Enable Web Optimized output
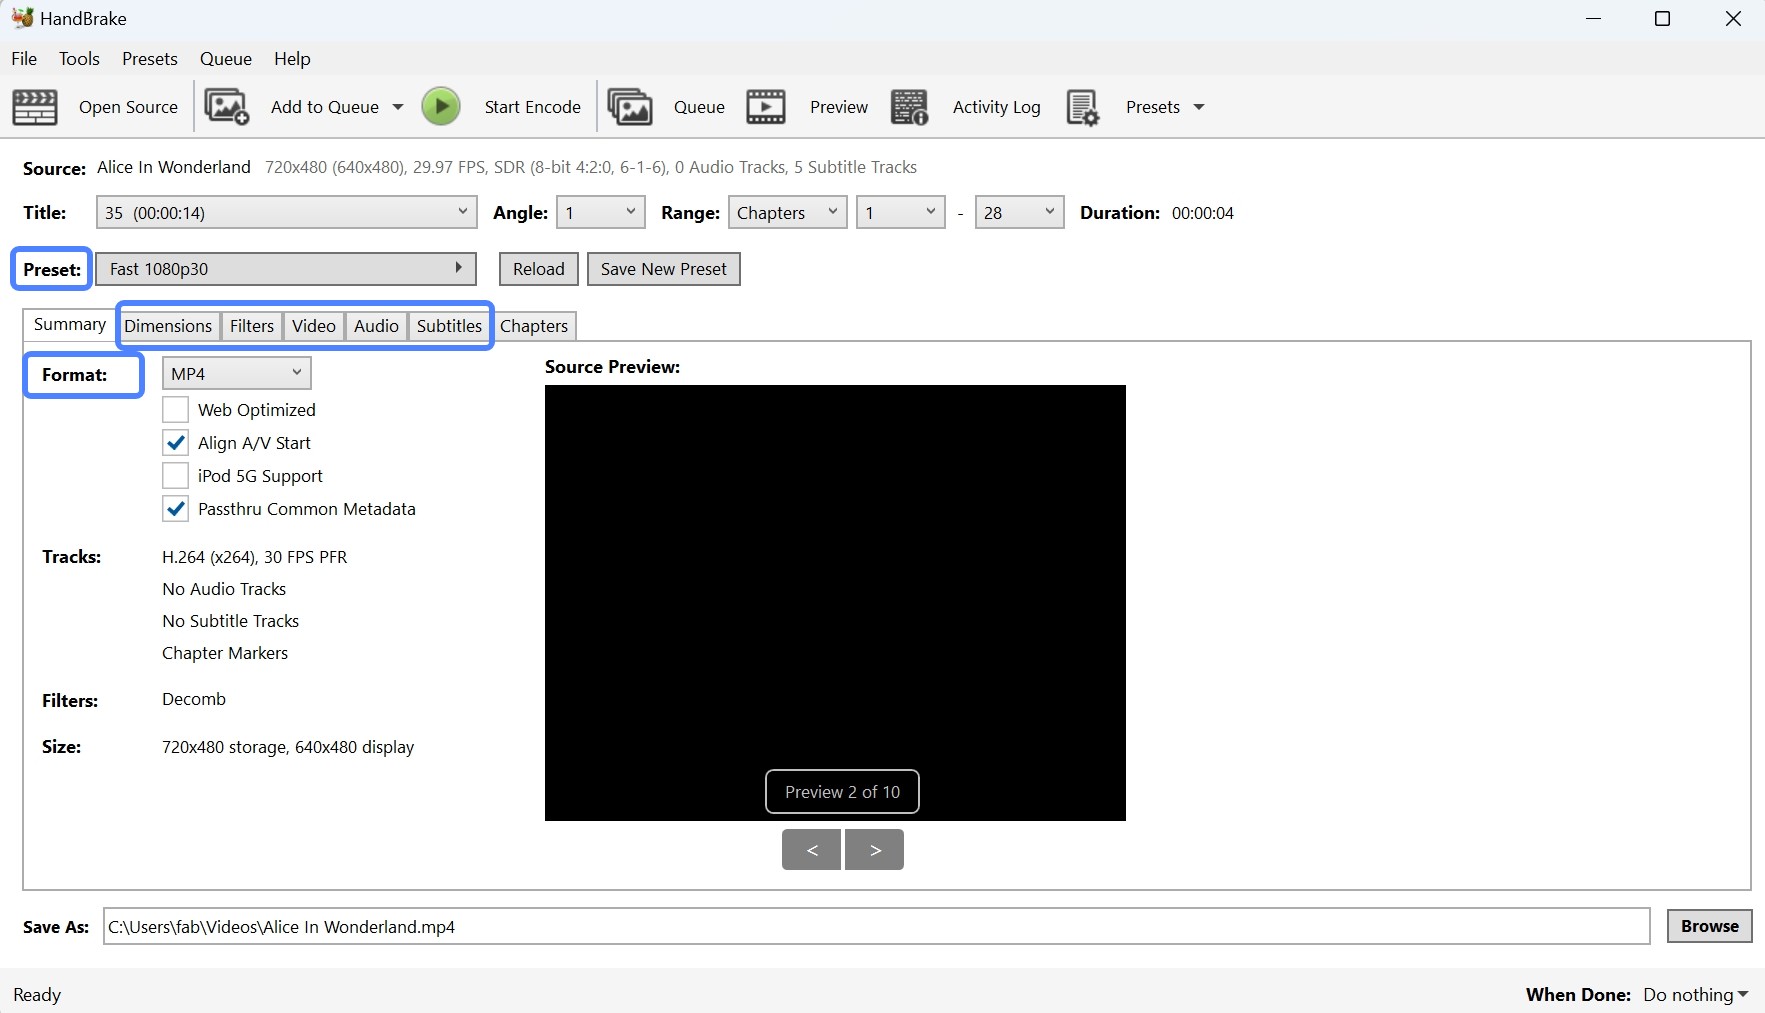Image resolution: width=1765 pixels, height=1013 pixels. click(175, 409)
